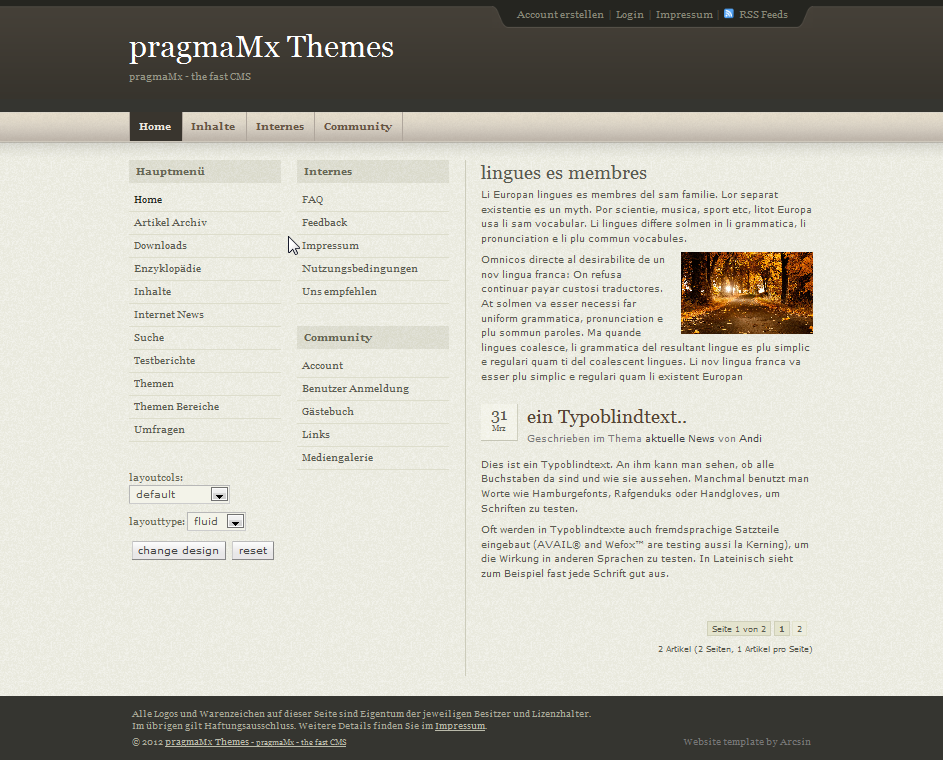943x760 pixels.
Task: Click the reset button
Action: pyautogui.click(x=253, y=550)
